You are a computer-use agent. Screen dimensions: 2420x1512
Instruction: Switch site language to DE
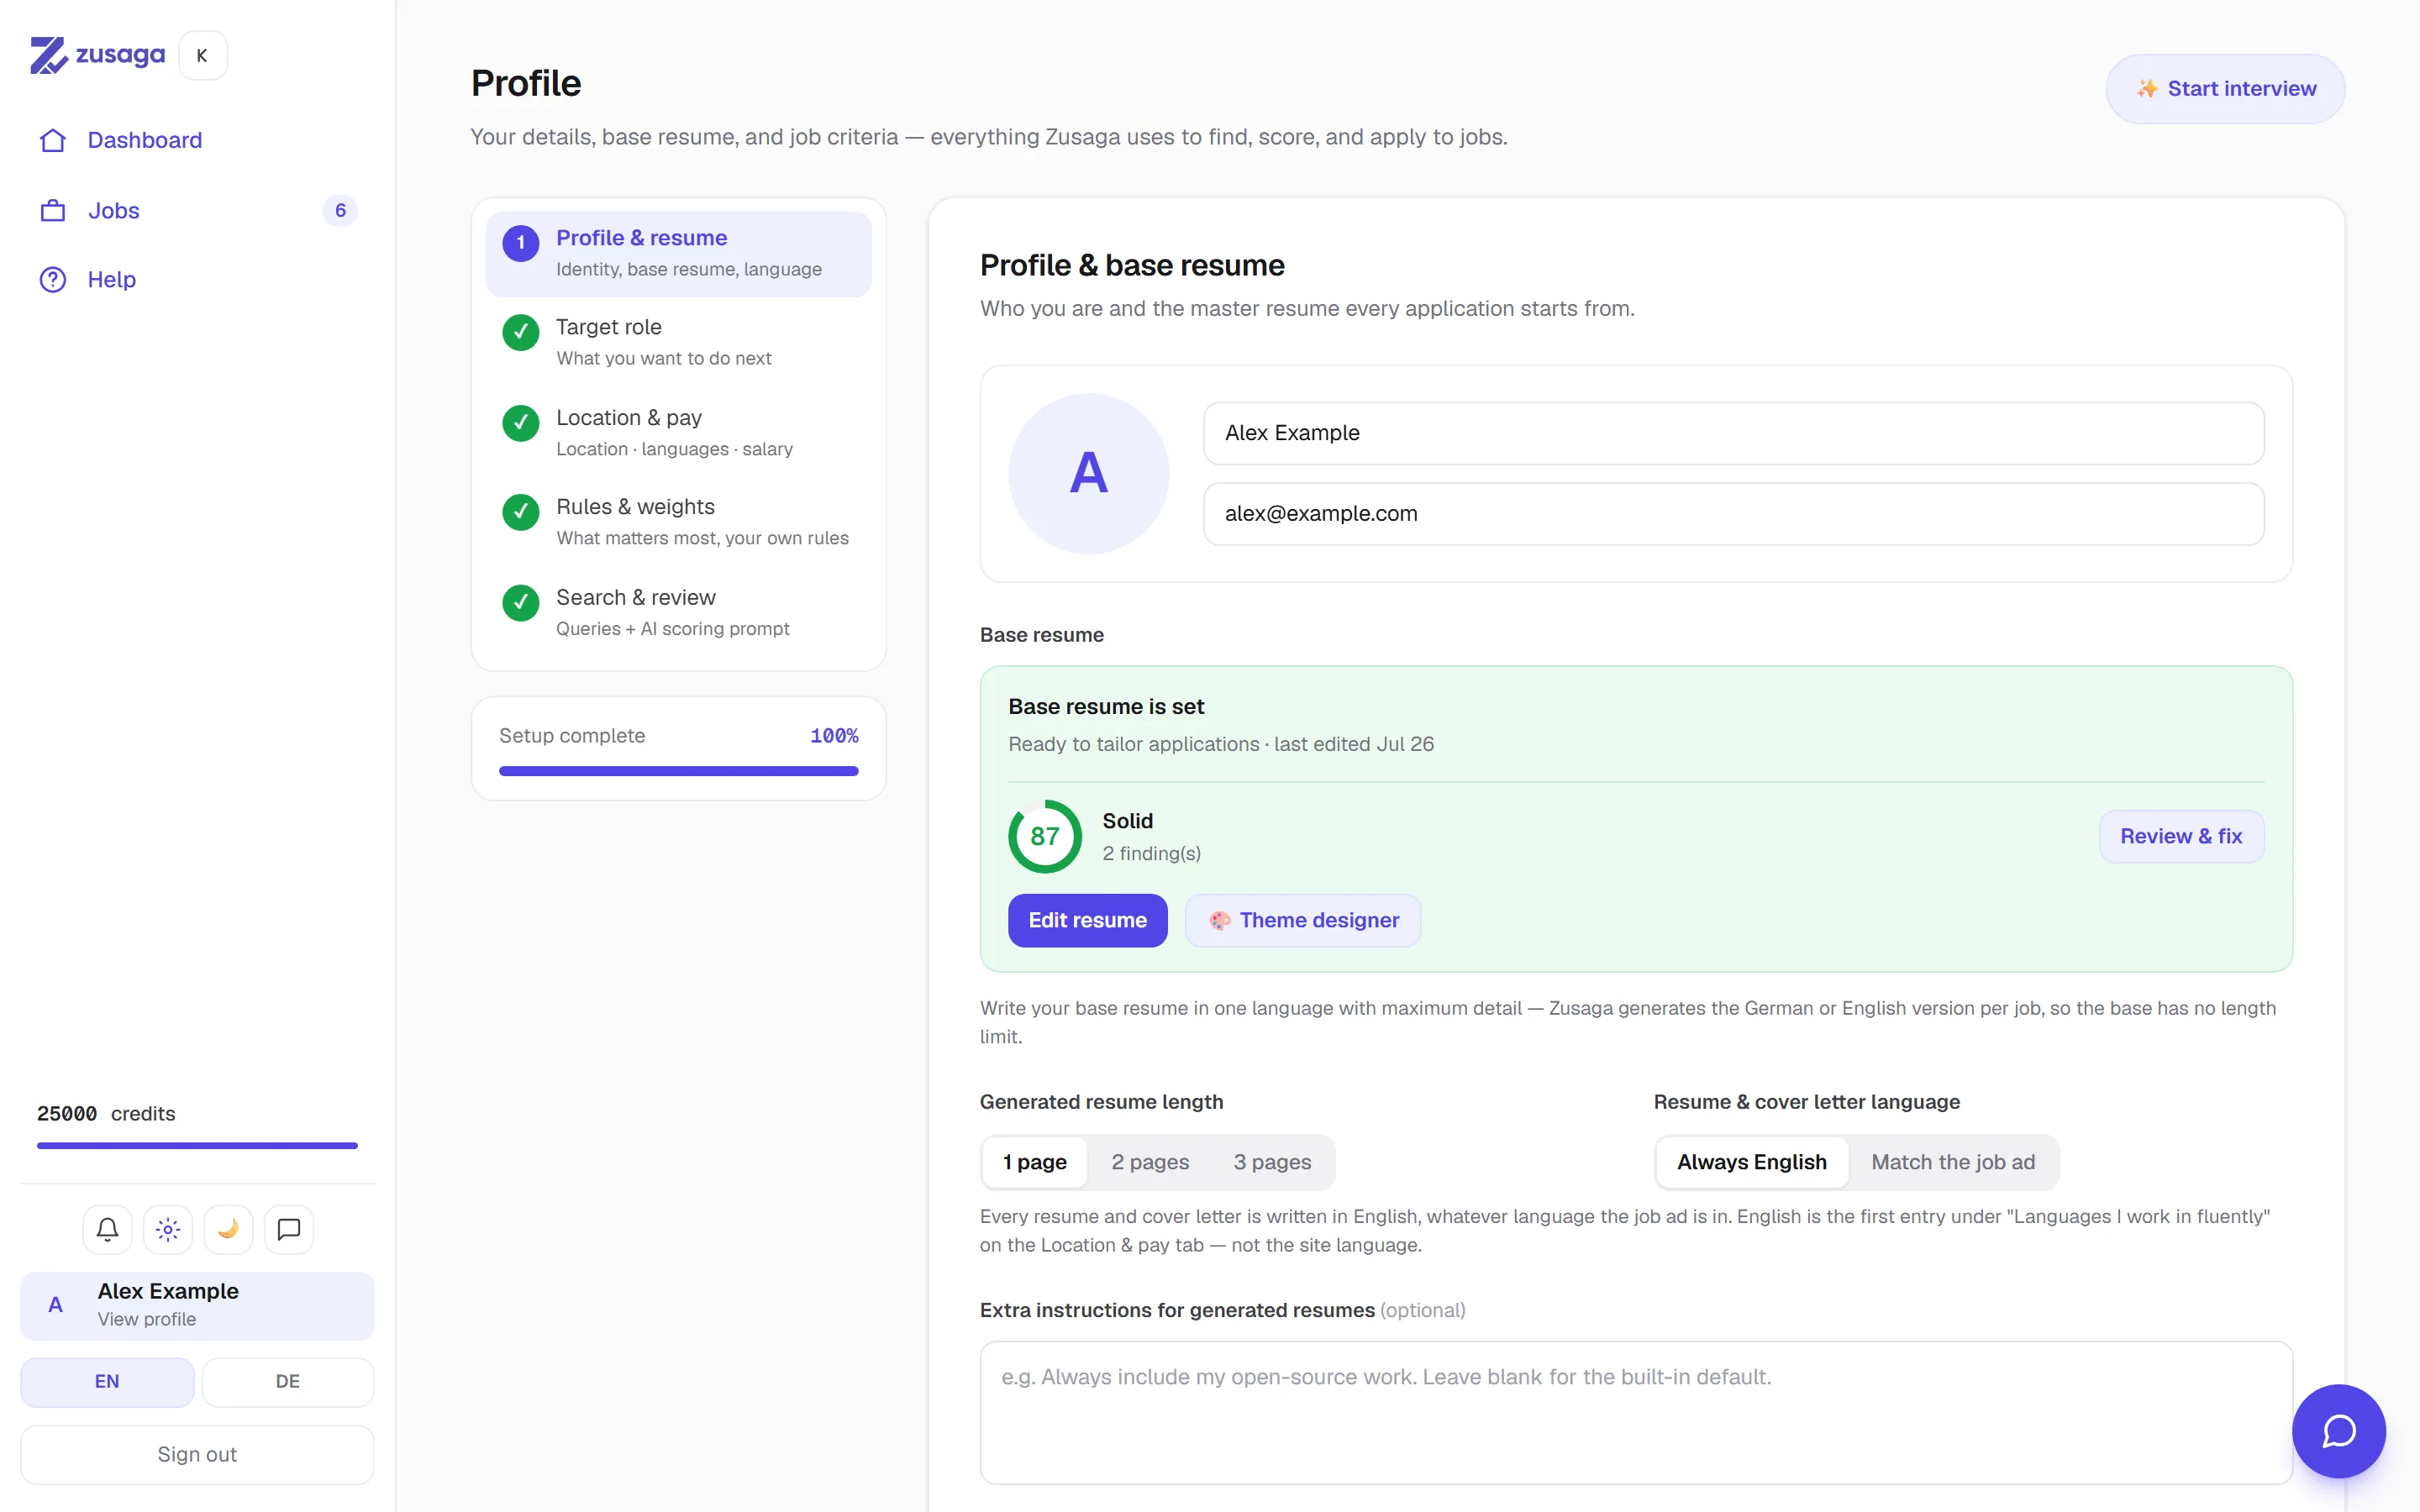(288, 1381)
